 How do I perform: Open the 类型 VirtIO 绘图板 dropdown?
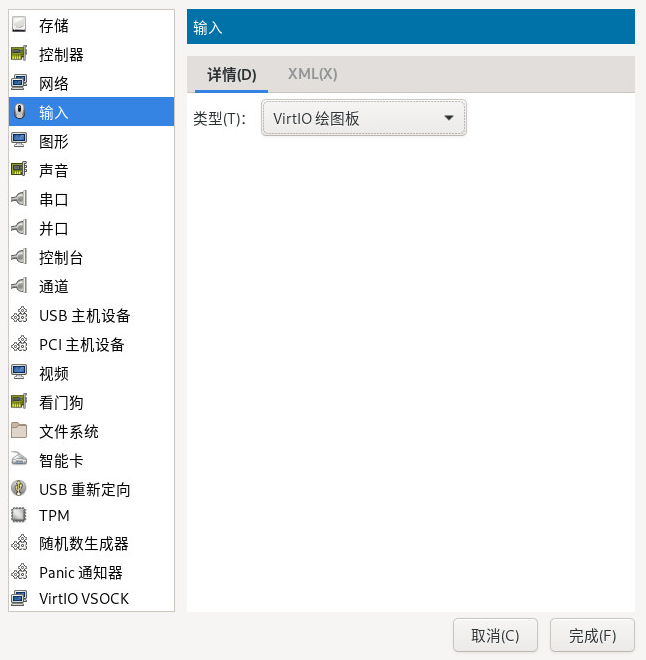[363, 119]
